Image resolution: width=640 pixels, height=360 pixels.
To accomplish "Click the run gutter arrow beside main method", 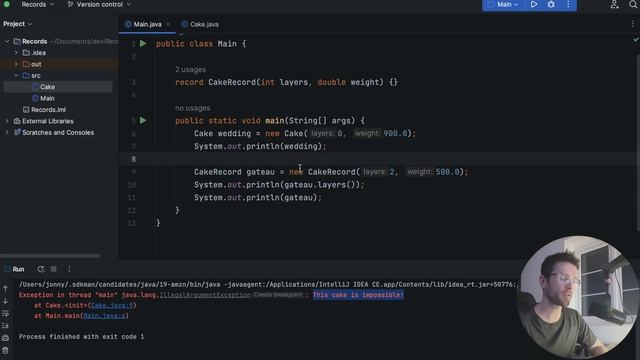I will click(143, 120).
